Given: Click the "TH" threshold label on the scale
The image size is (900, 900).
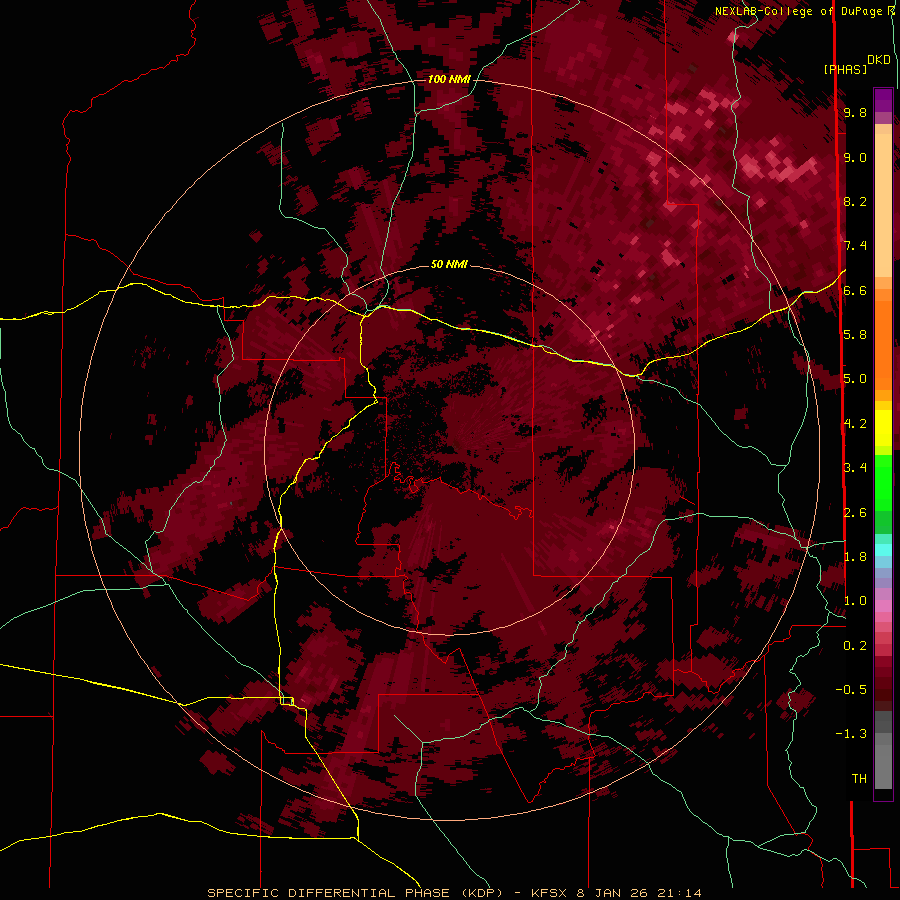Looking at the screenshot, I should pos(859,779).
